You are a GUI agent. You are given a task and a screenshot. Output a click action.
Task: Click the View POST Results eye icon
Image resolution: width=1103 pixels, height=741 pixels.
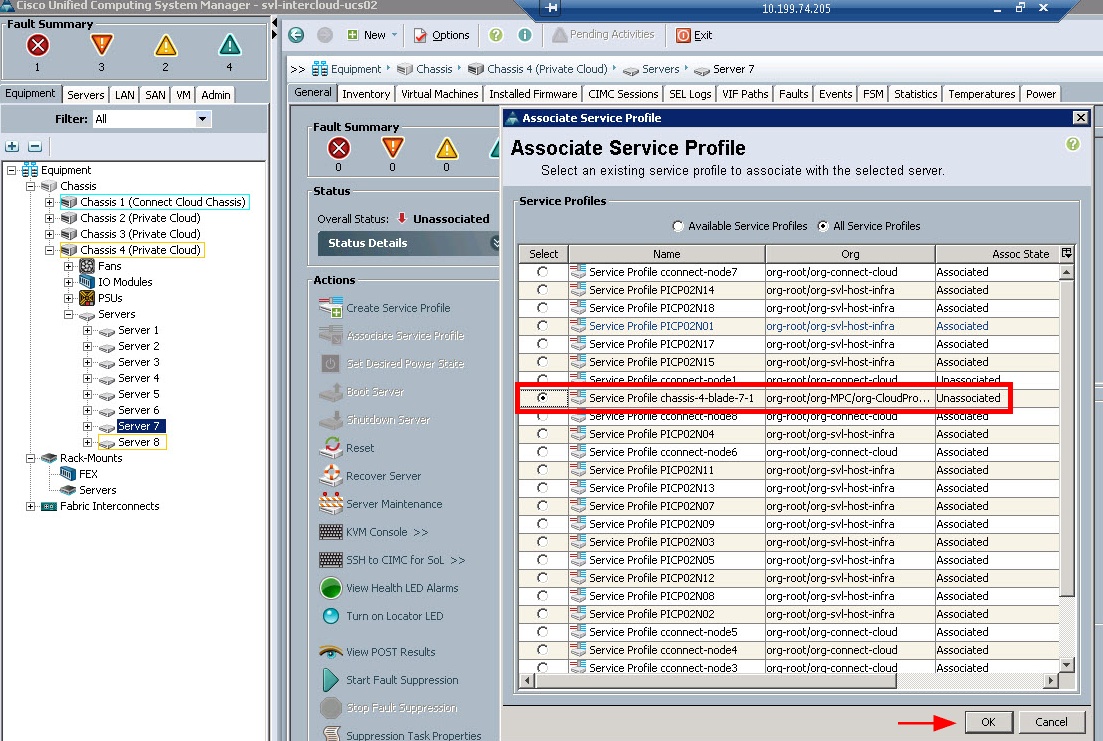[331, 652]
